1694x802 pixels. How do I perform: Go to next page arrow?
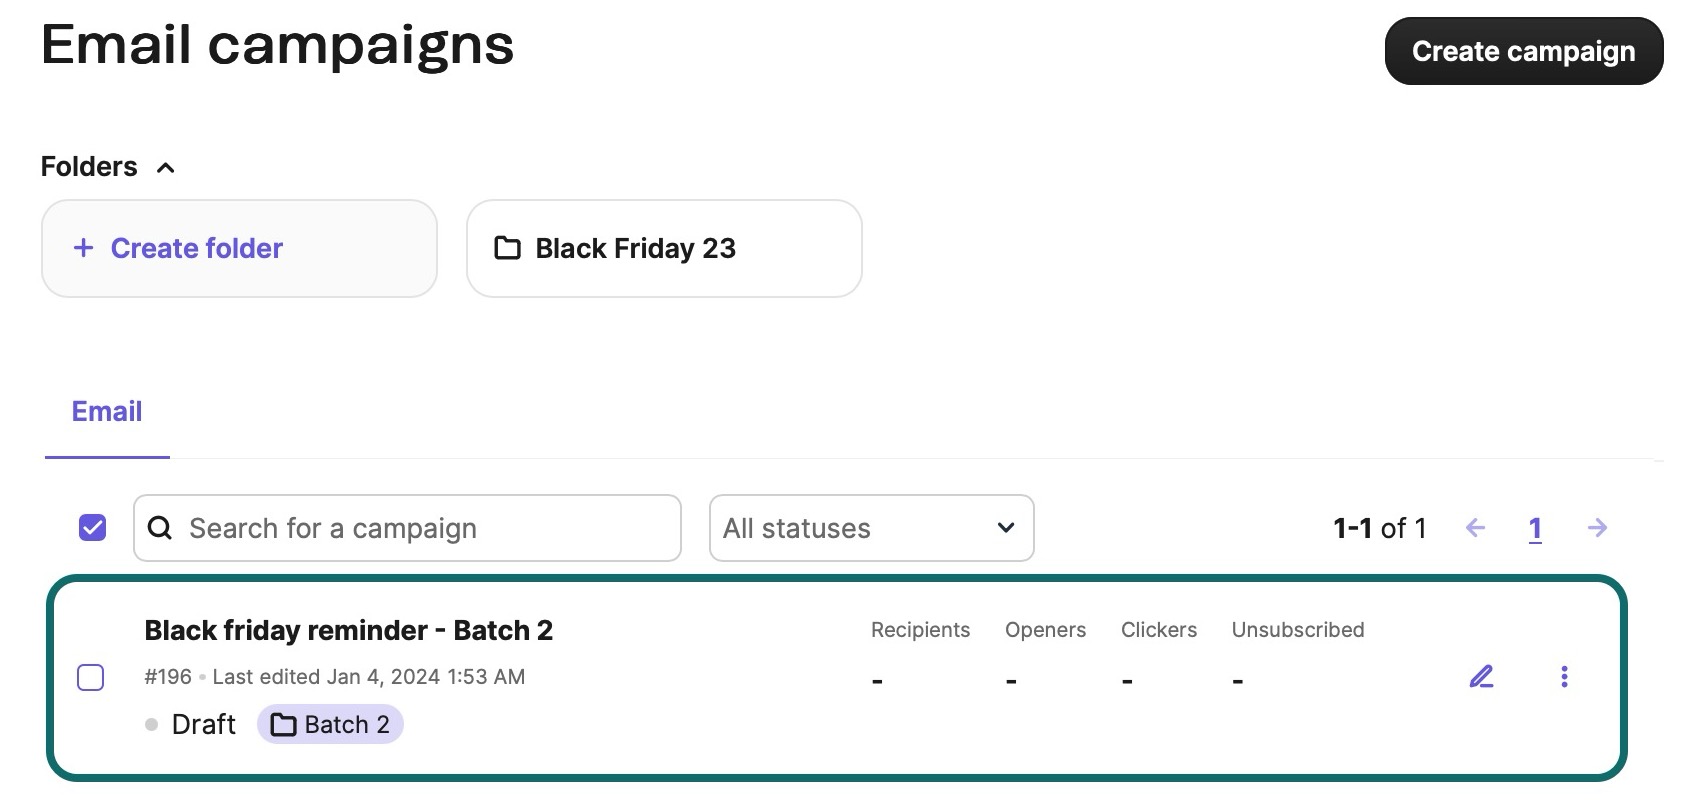(x=1597, y=528)
